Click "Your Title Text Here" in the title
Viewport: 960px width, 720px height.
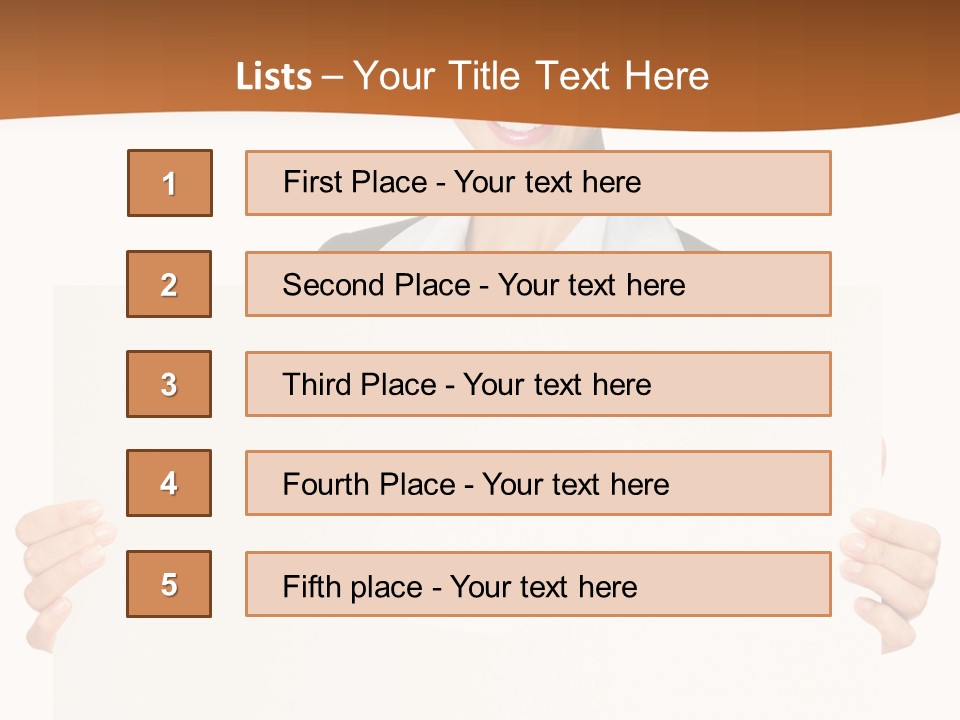coord(531,77)
